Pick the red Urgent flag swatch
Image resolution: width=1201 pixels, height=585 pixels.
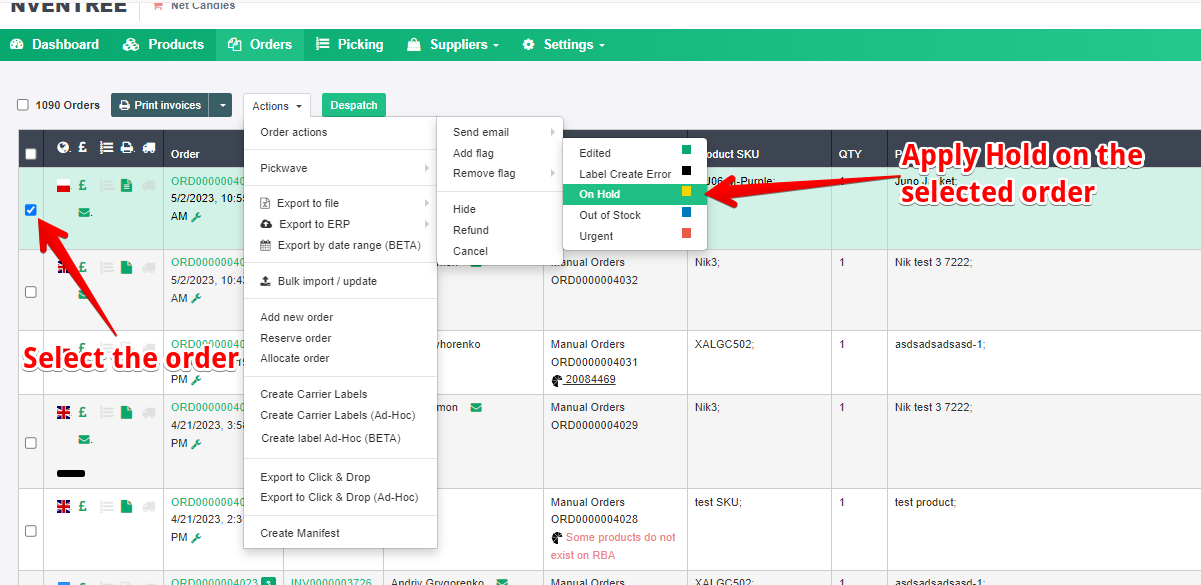click(687, 233)
